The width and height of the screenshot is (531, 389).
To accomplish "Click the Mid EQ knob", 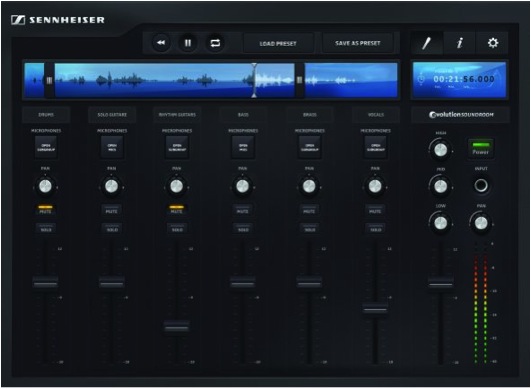I will [x=441, y=186].
